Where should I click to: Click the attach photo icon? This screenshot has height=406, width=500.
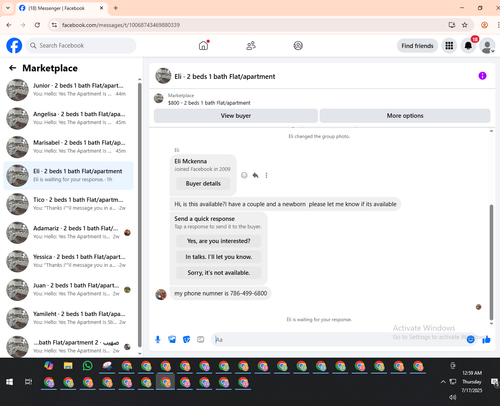click(x=172, y=339)
